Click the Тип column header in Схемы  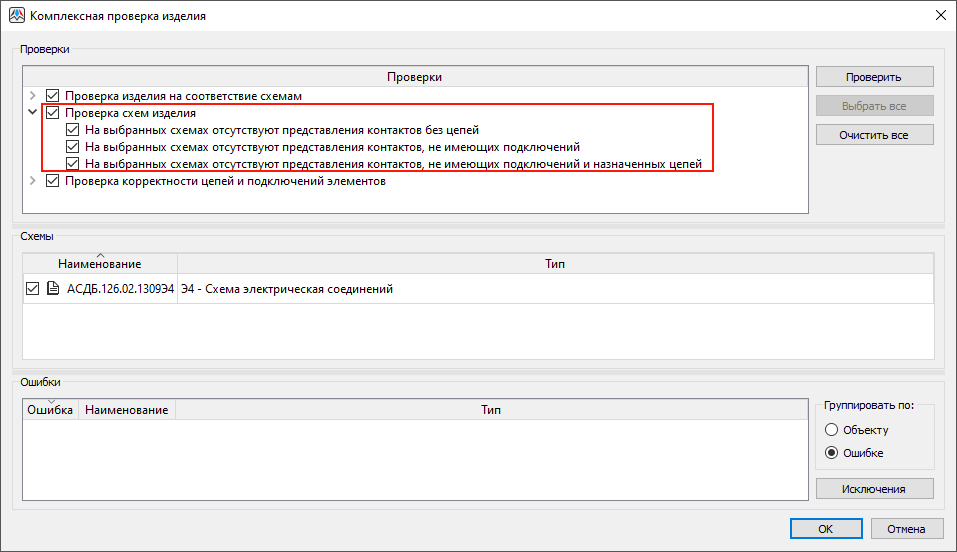click(x=555, y=264)
